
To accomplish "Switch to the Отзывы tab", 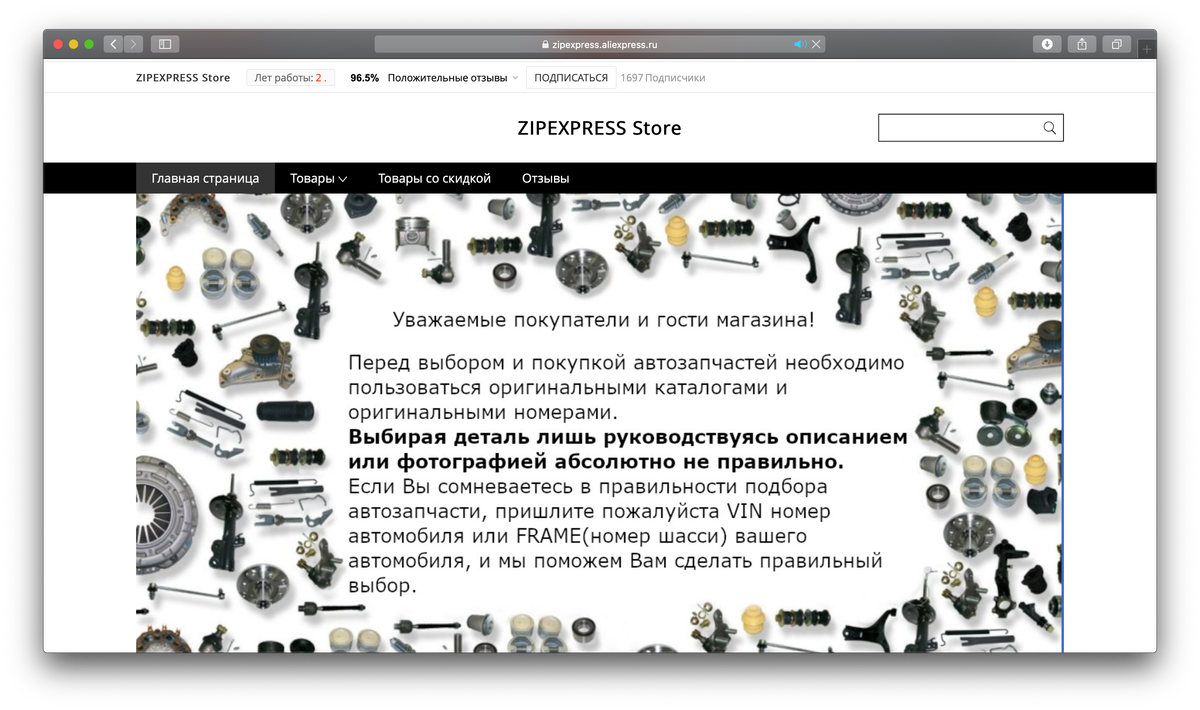I will click(545, 178).
